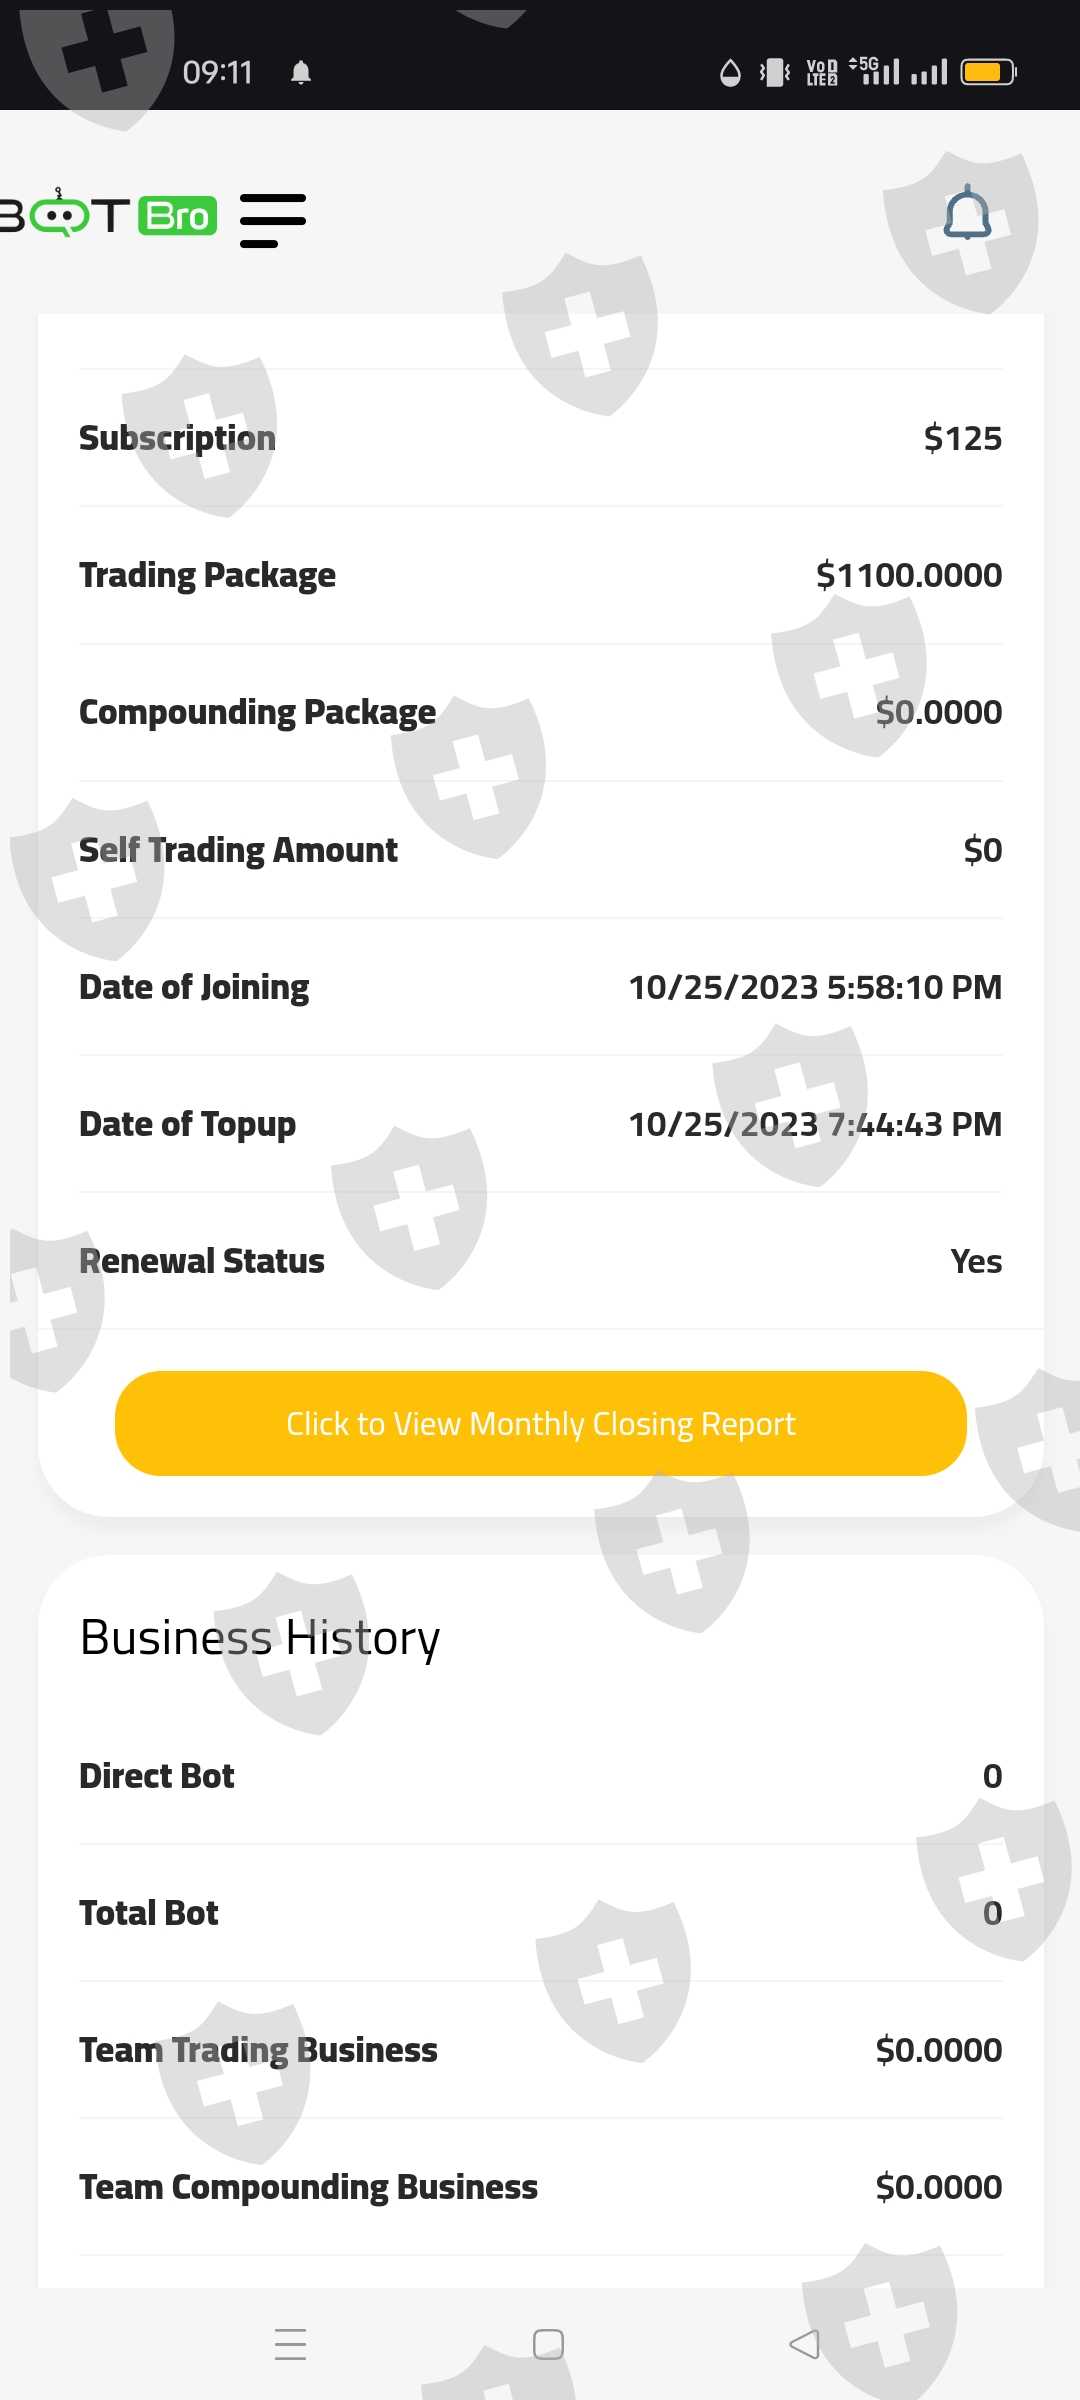1080x2400 pixels.
Task: Open Android recent apps button
Action: (x=290, y=2344)
